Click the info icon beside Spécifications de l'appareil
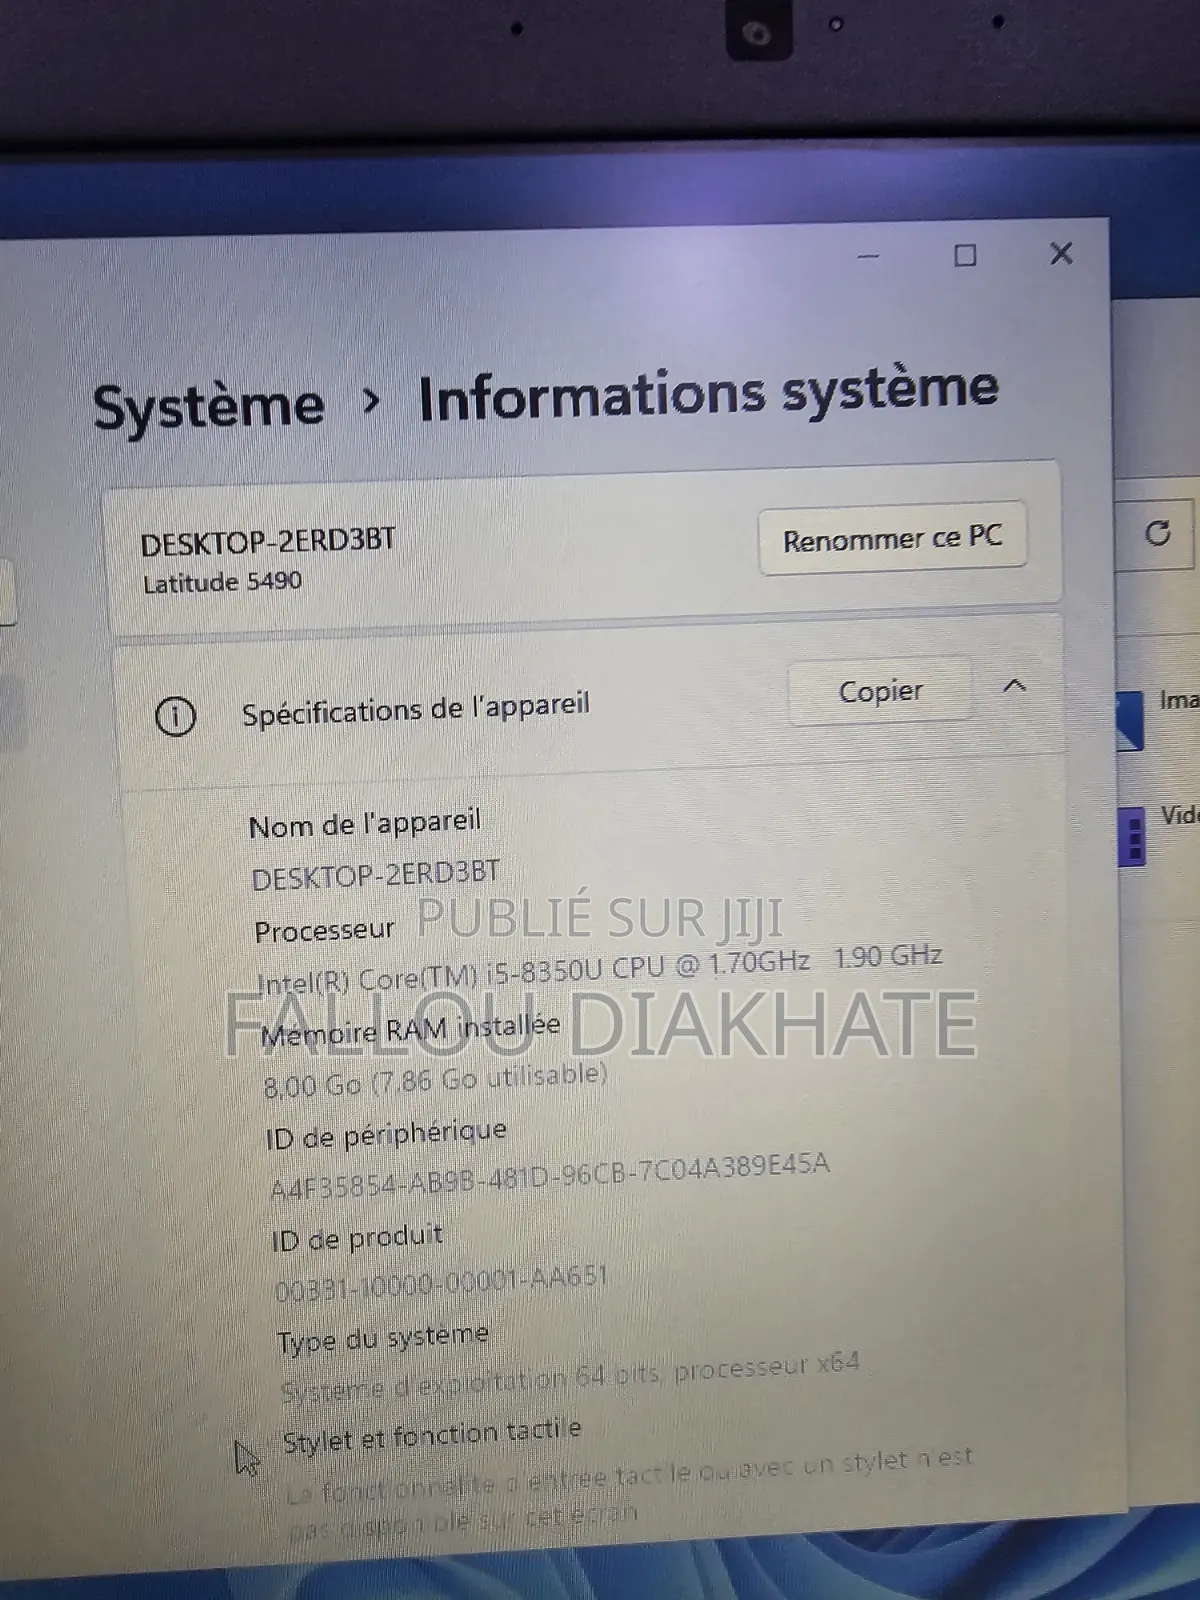 176,716
